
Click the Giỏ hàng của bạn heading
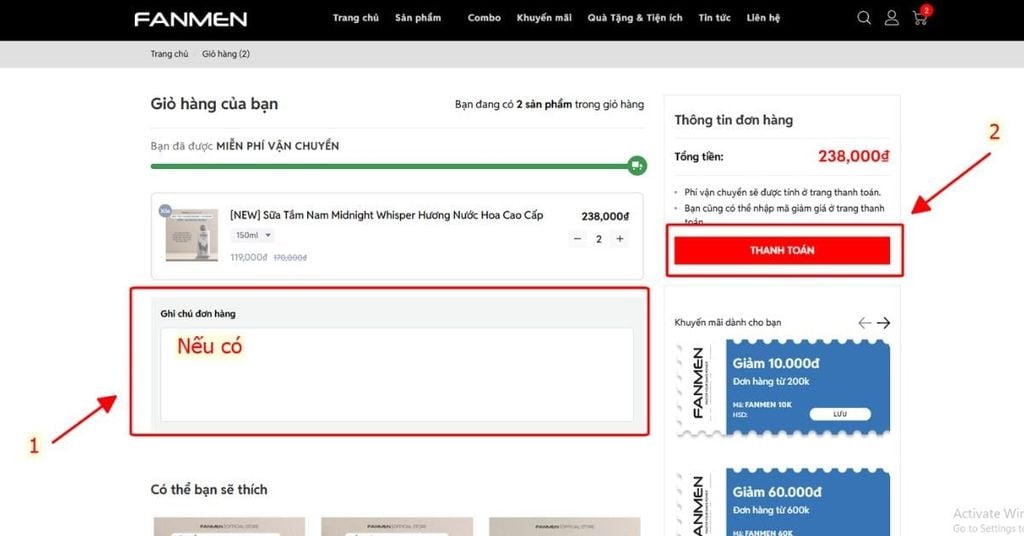[214, 104]
